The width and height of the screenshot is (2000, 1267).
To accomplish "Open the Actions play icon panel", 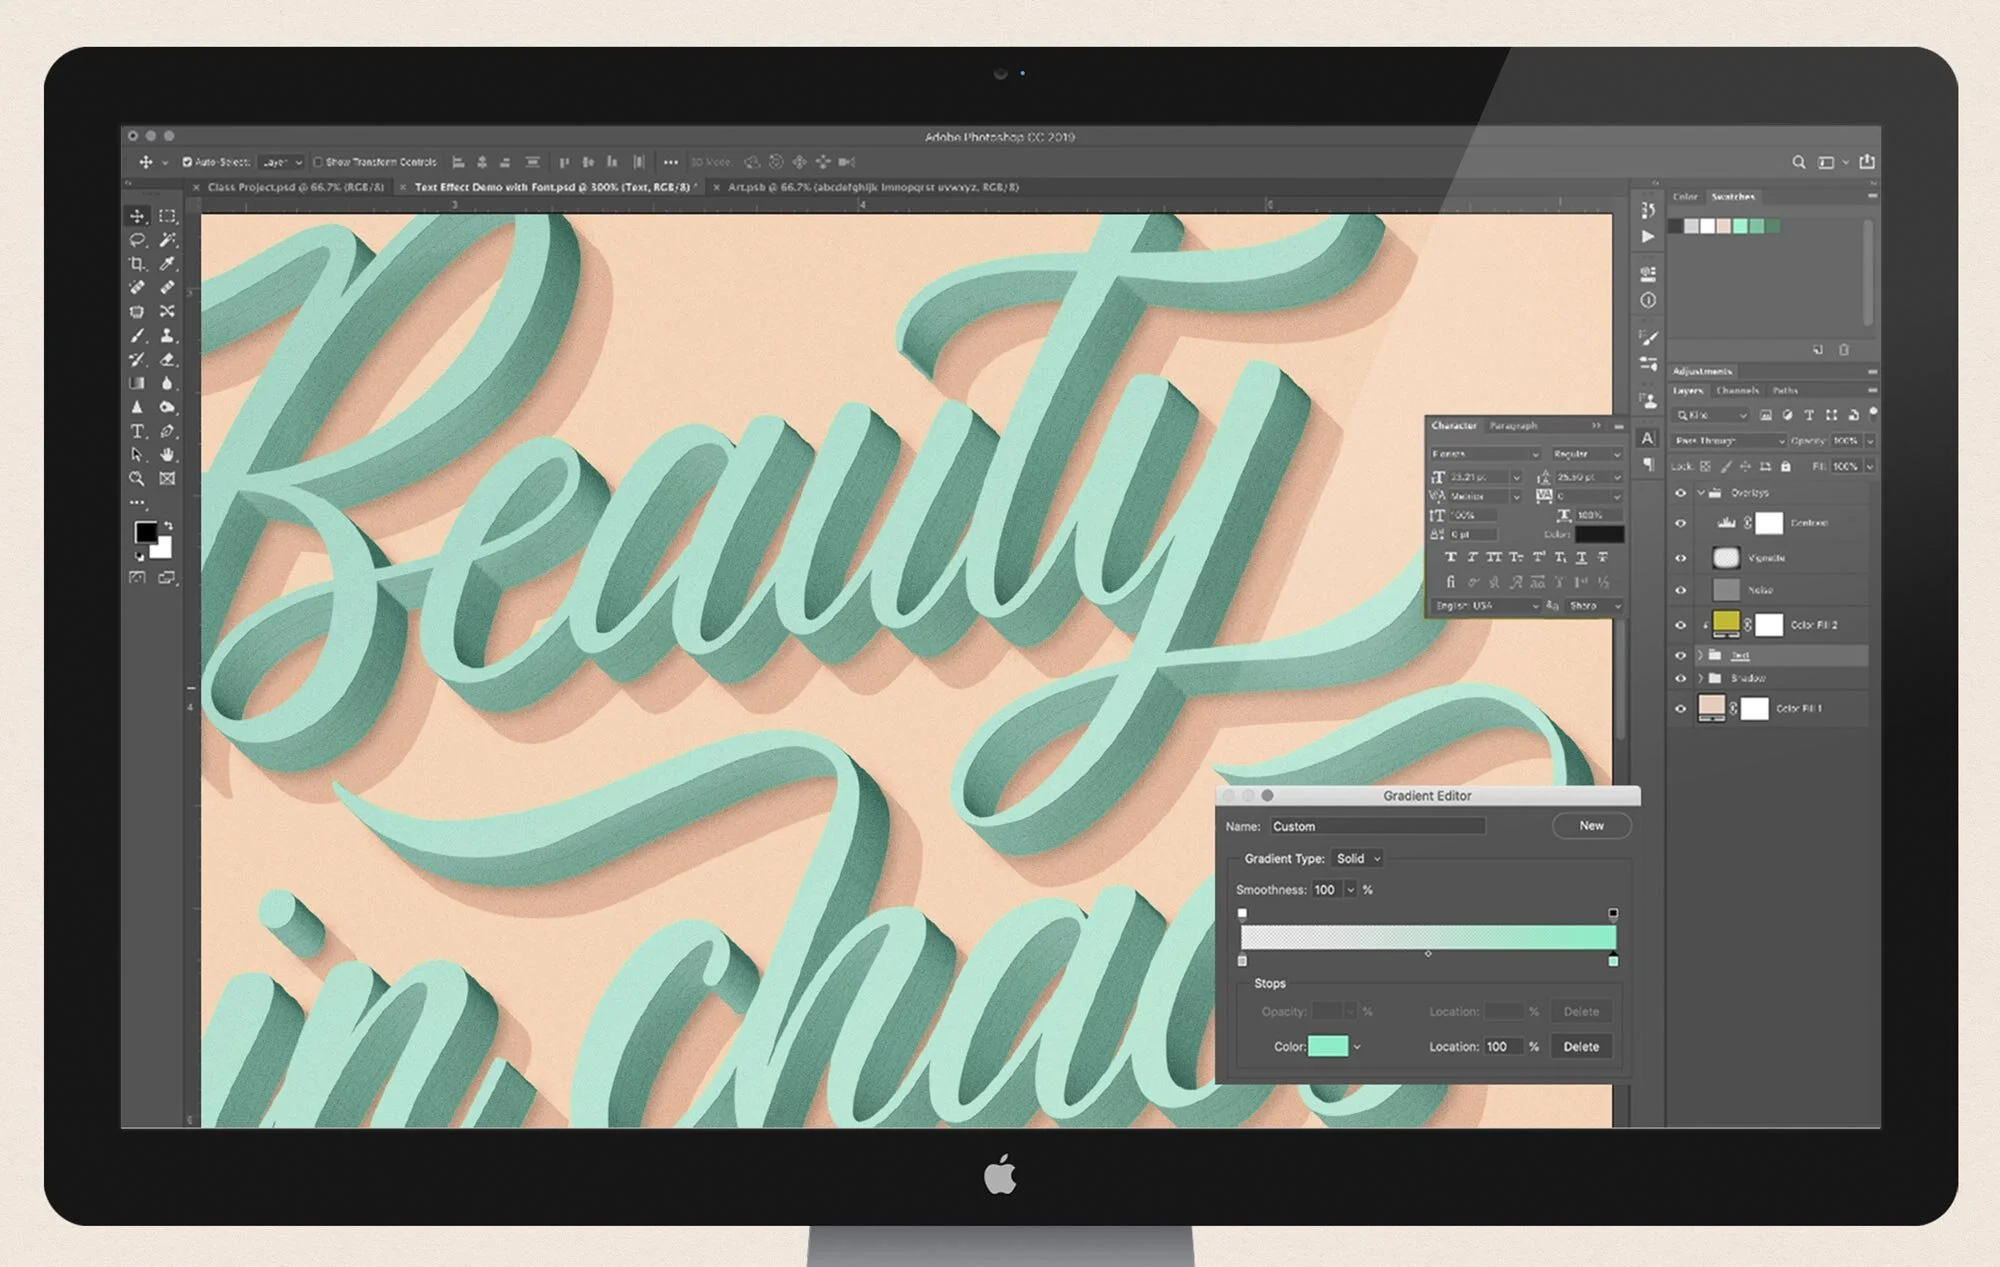I will [x=1648, y=237].
